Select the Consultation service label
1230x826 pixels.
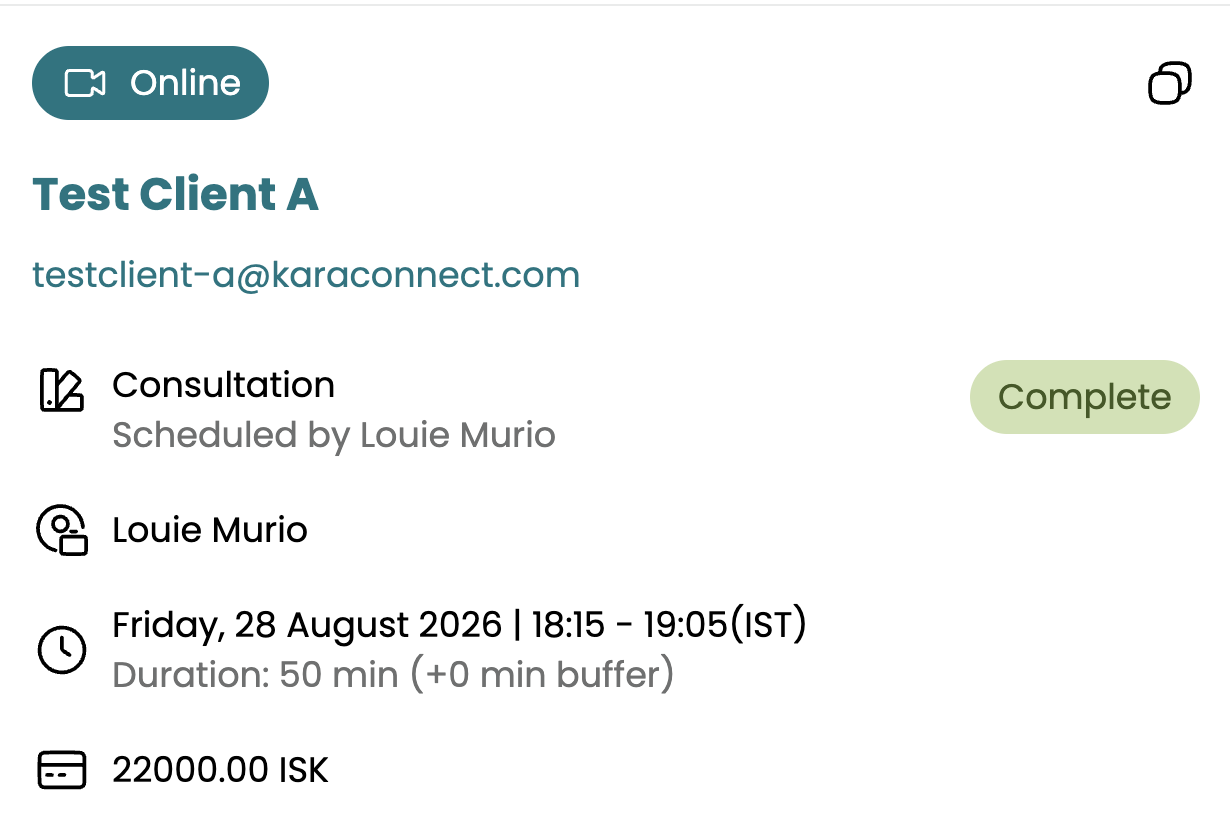click(x=223, y=385)
